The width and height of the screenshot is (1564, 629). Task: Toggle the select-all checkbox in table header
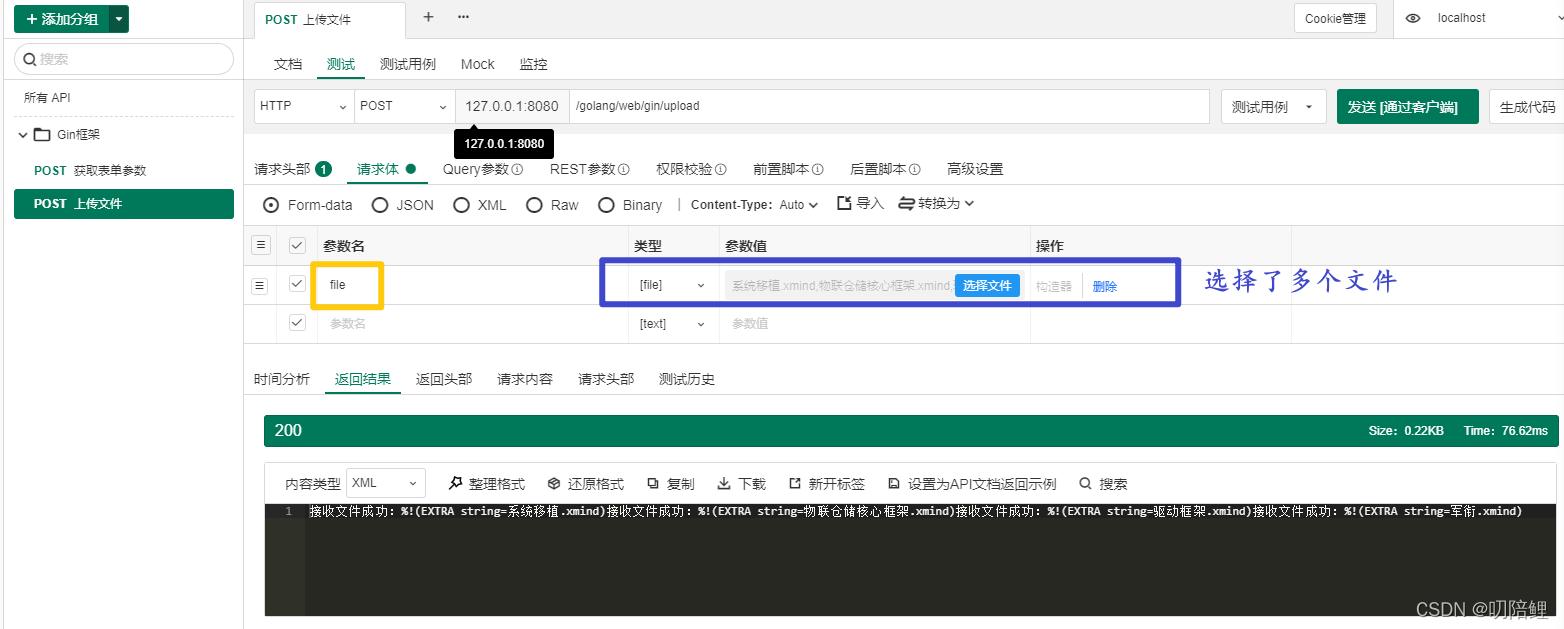(x=297, y=245)
